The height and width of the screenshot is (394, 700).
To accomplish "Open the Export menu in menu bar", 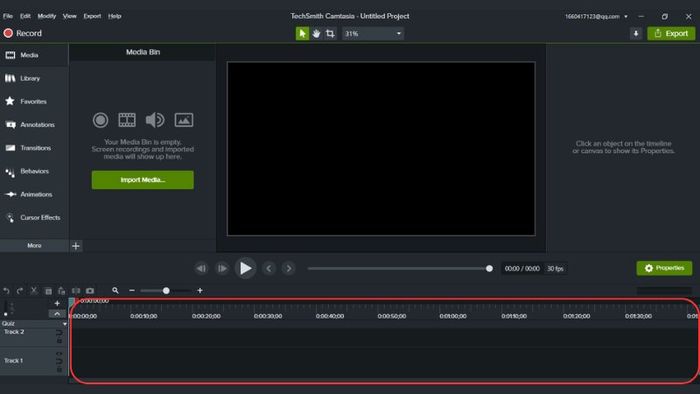I will click(x=92, y=16).
